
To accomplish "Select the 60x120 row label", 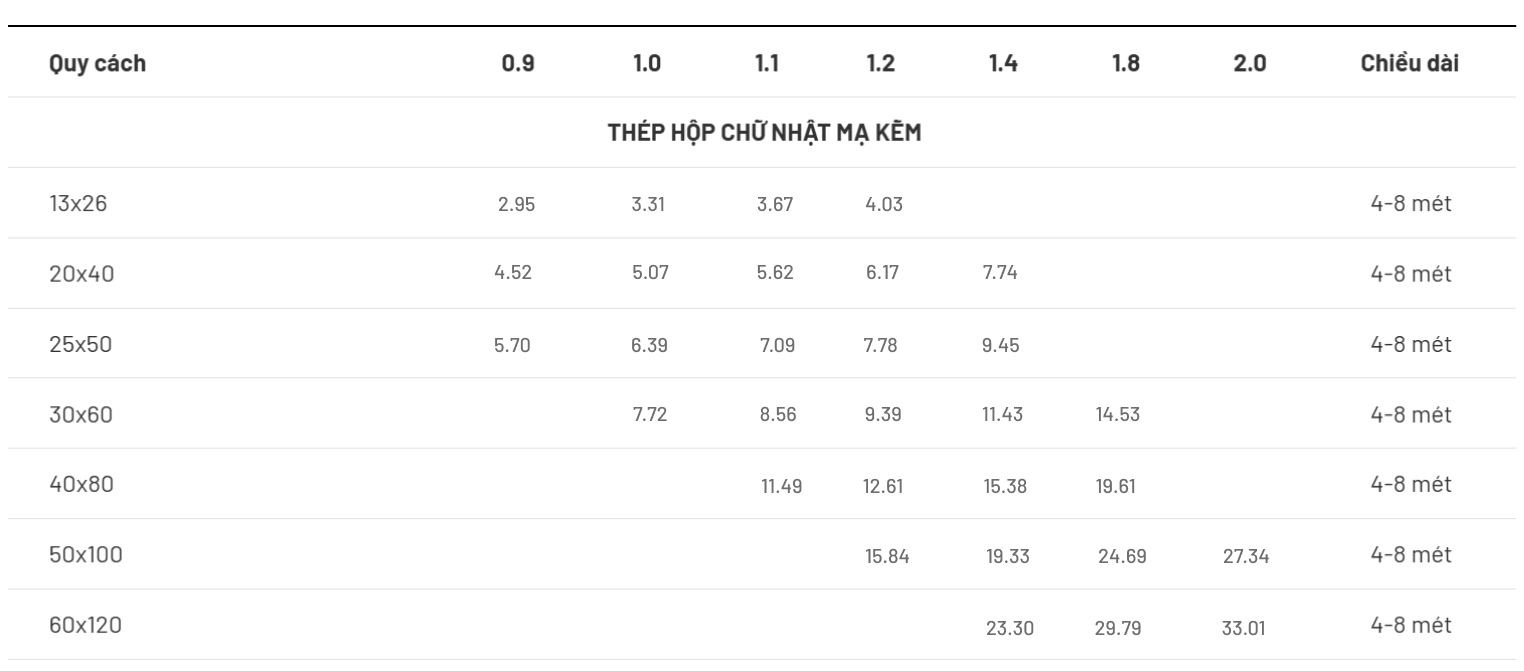I will pyautogui.click(x=87, y=625).
